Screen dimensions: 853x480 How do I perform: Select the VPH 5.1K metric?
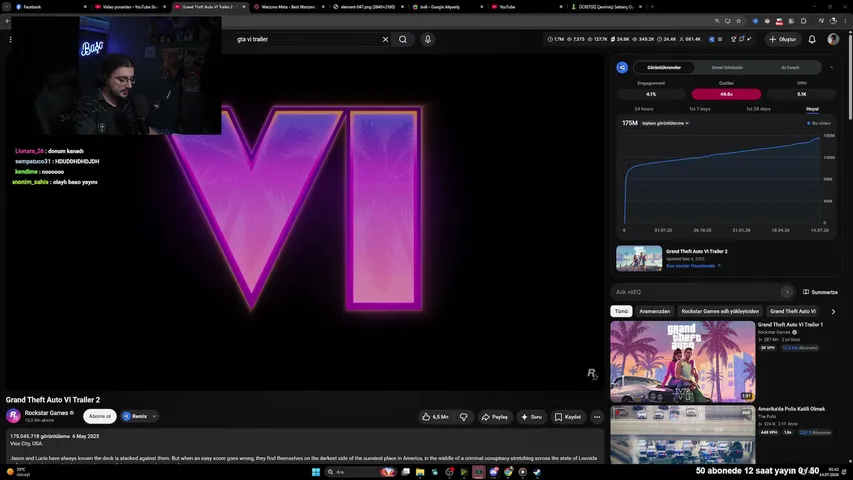pyautogui.click(x=801, y=94)
